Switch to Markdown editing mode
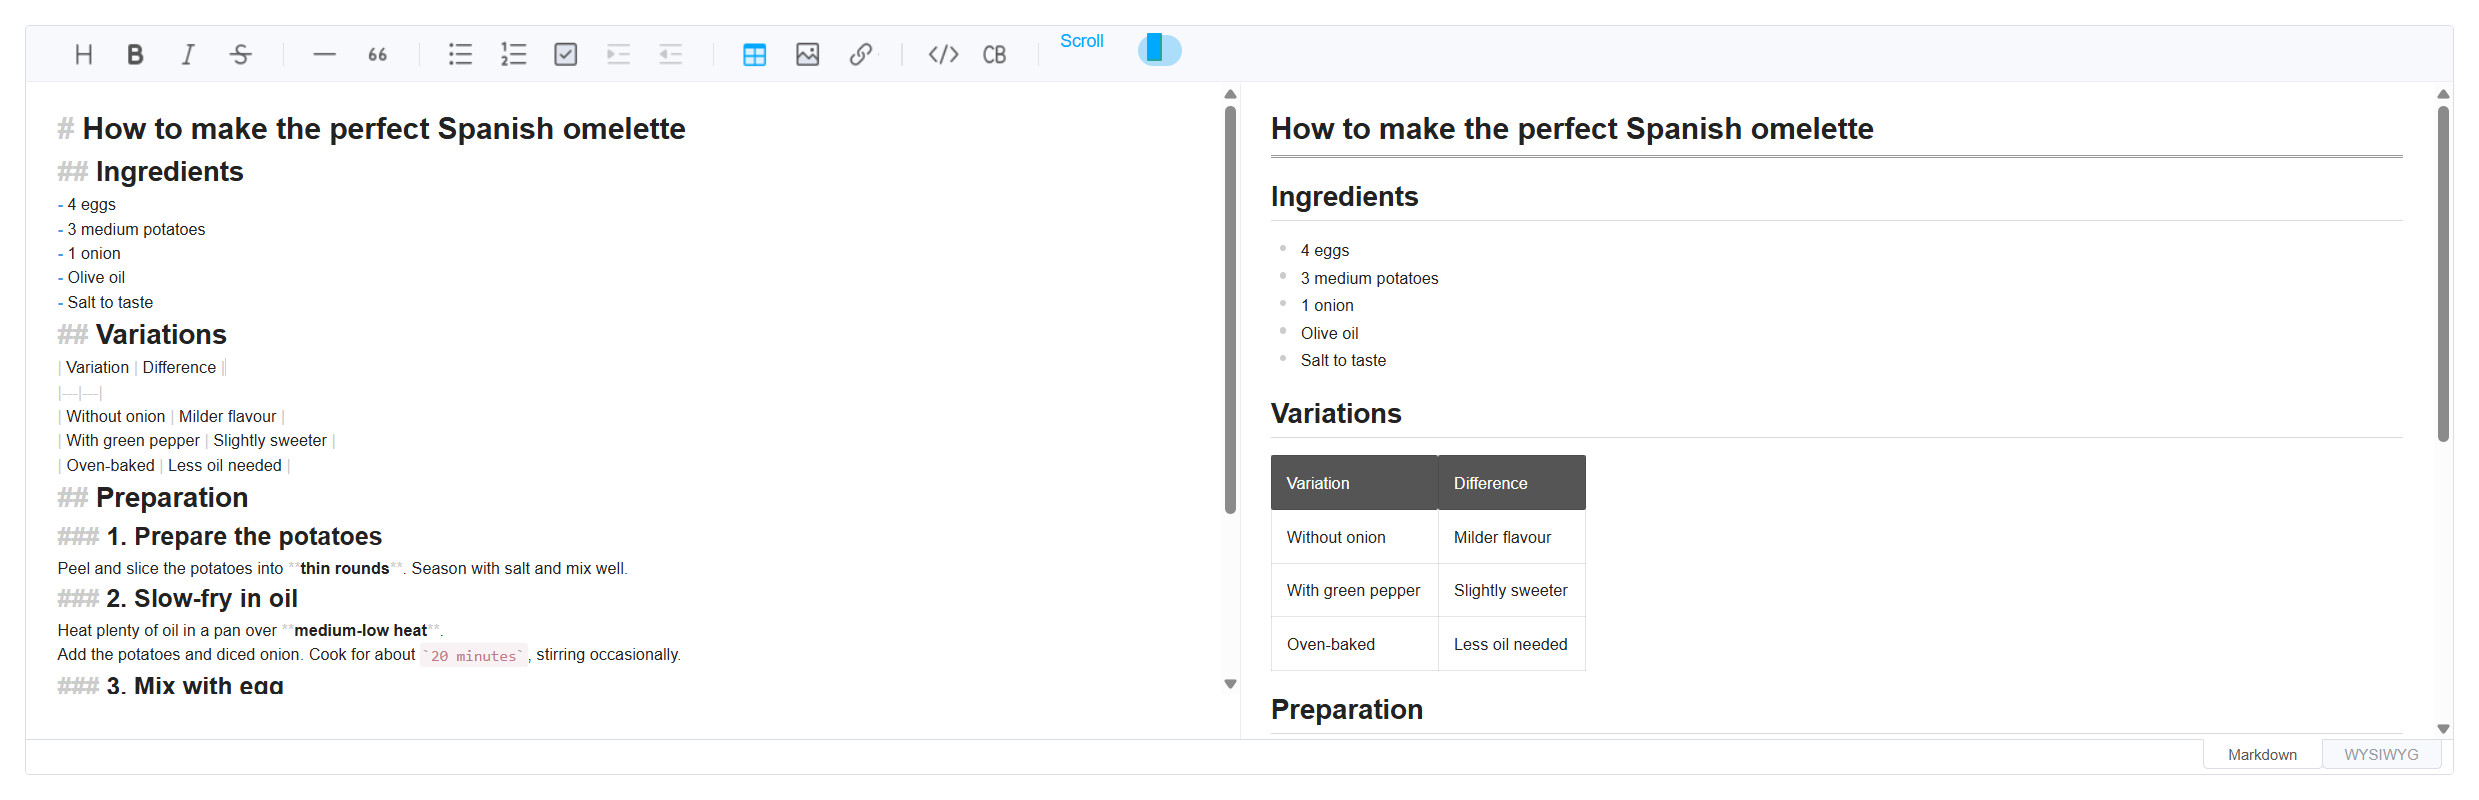2479x800 pixels. [x=2261, y=754]
